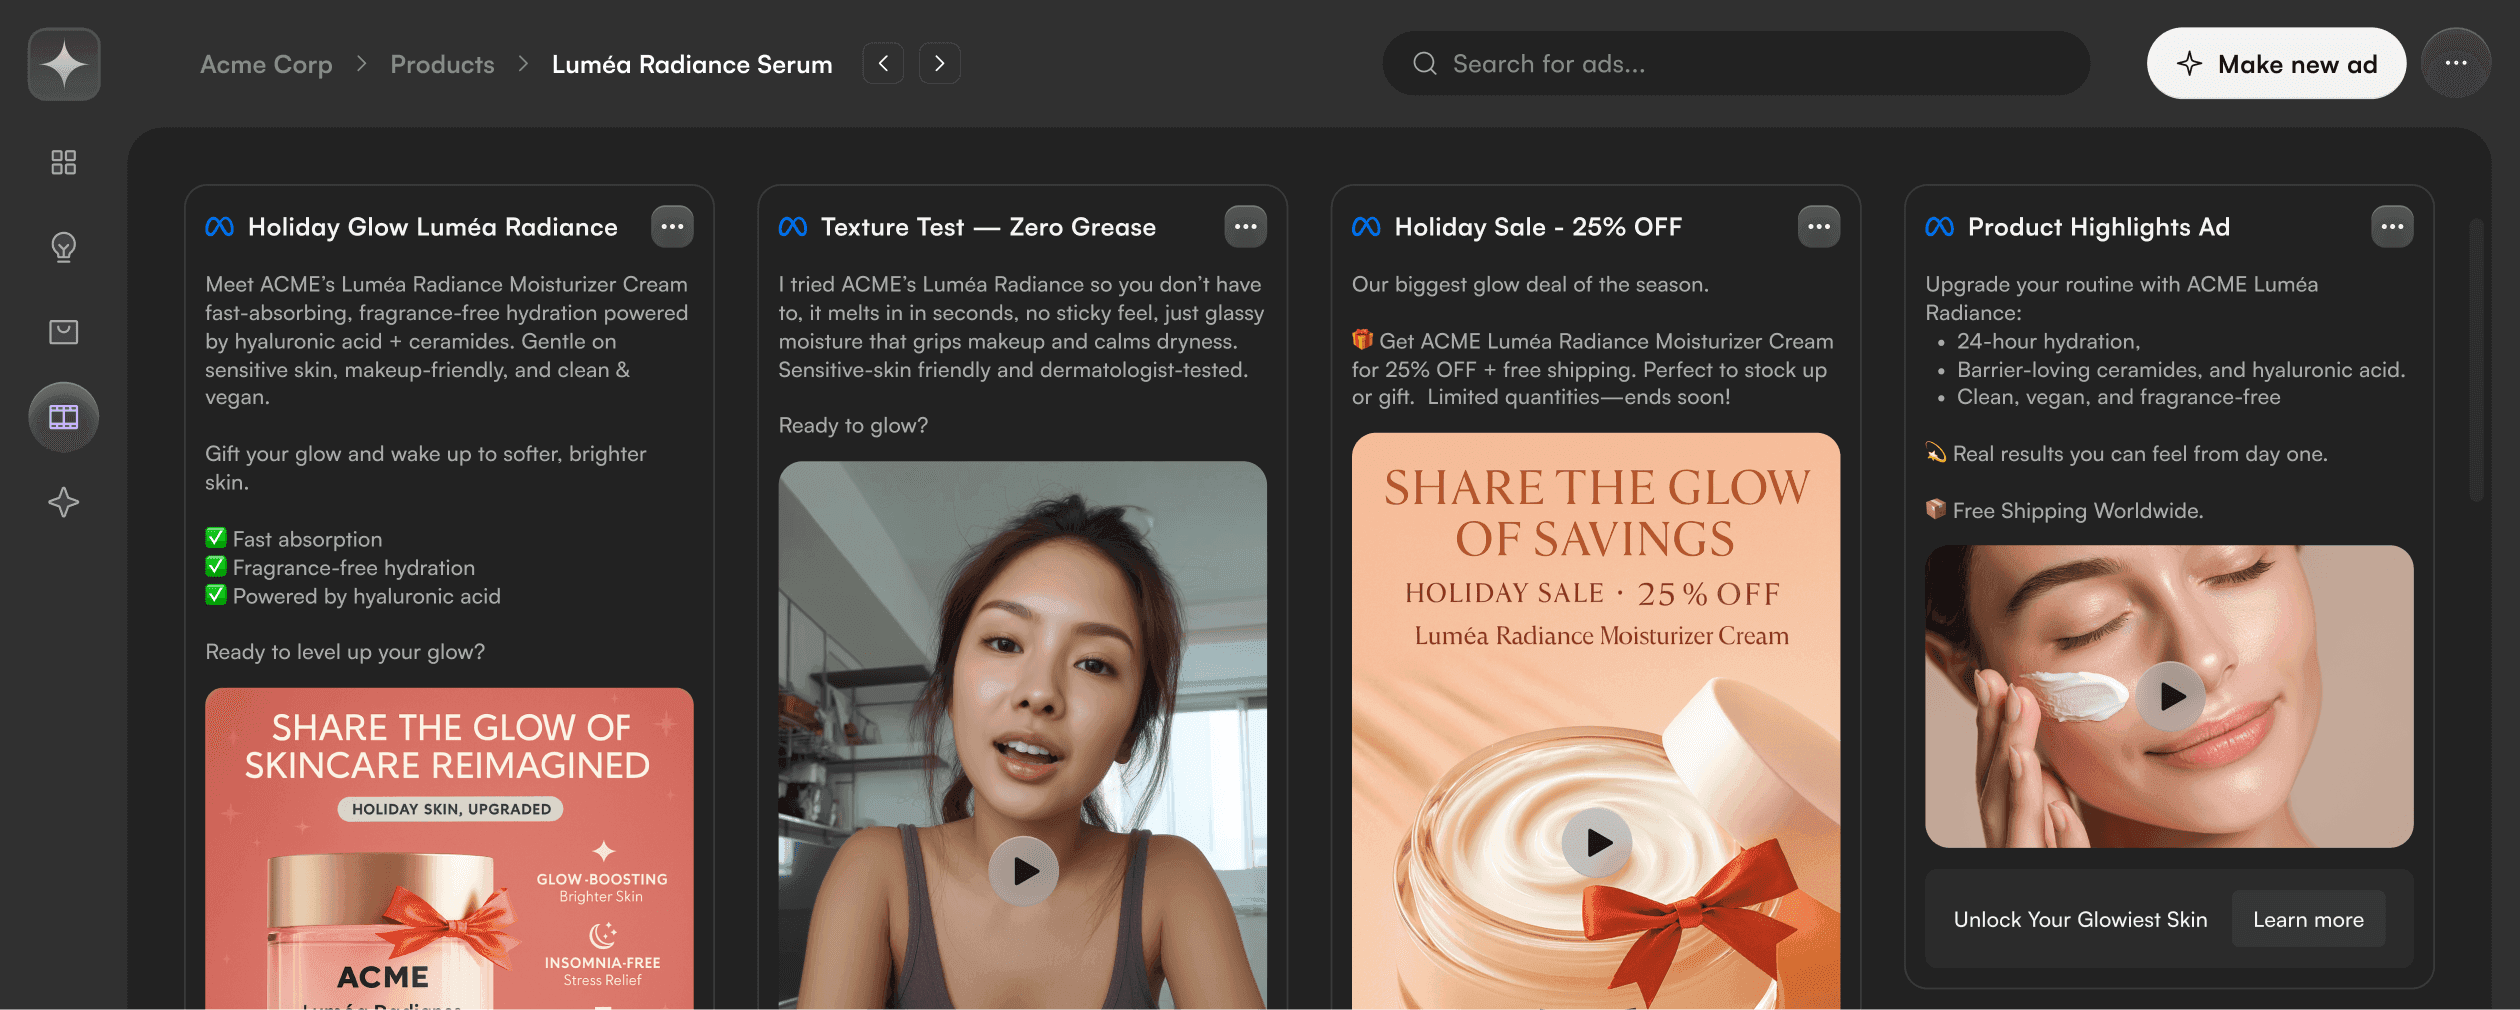Open options menu on Holiday Glow Luméa Radiance card
The height and width of the screenshot is (1010, 2520).
tap(672, 226)
